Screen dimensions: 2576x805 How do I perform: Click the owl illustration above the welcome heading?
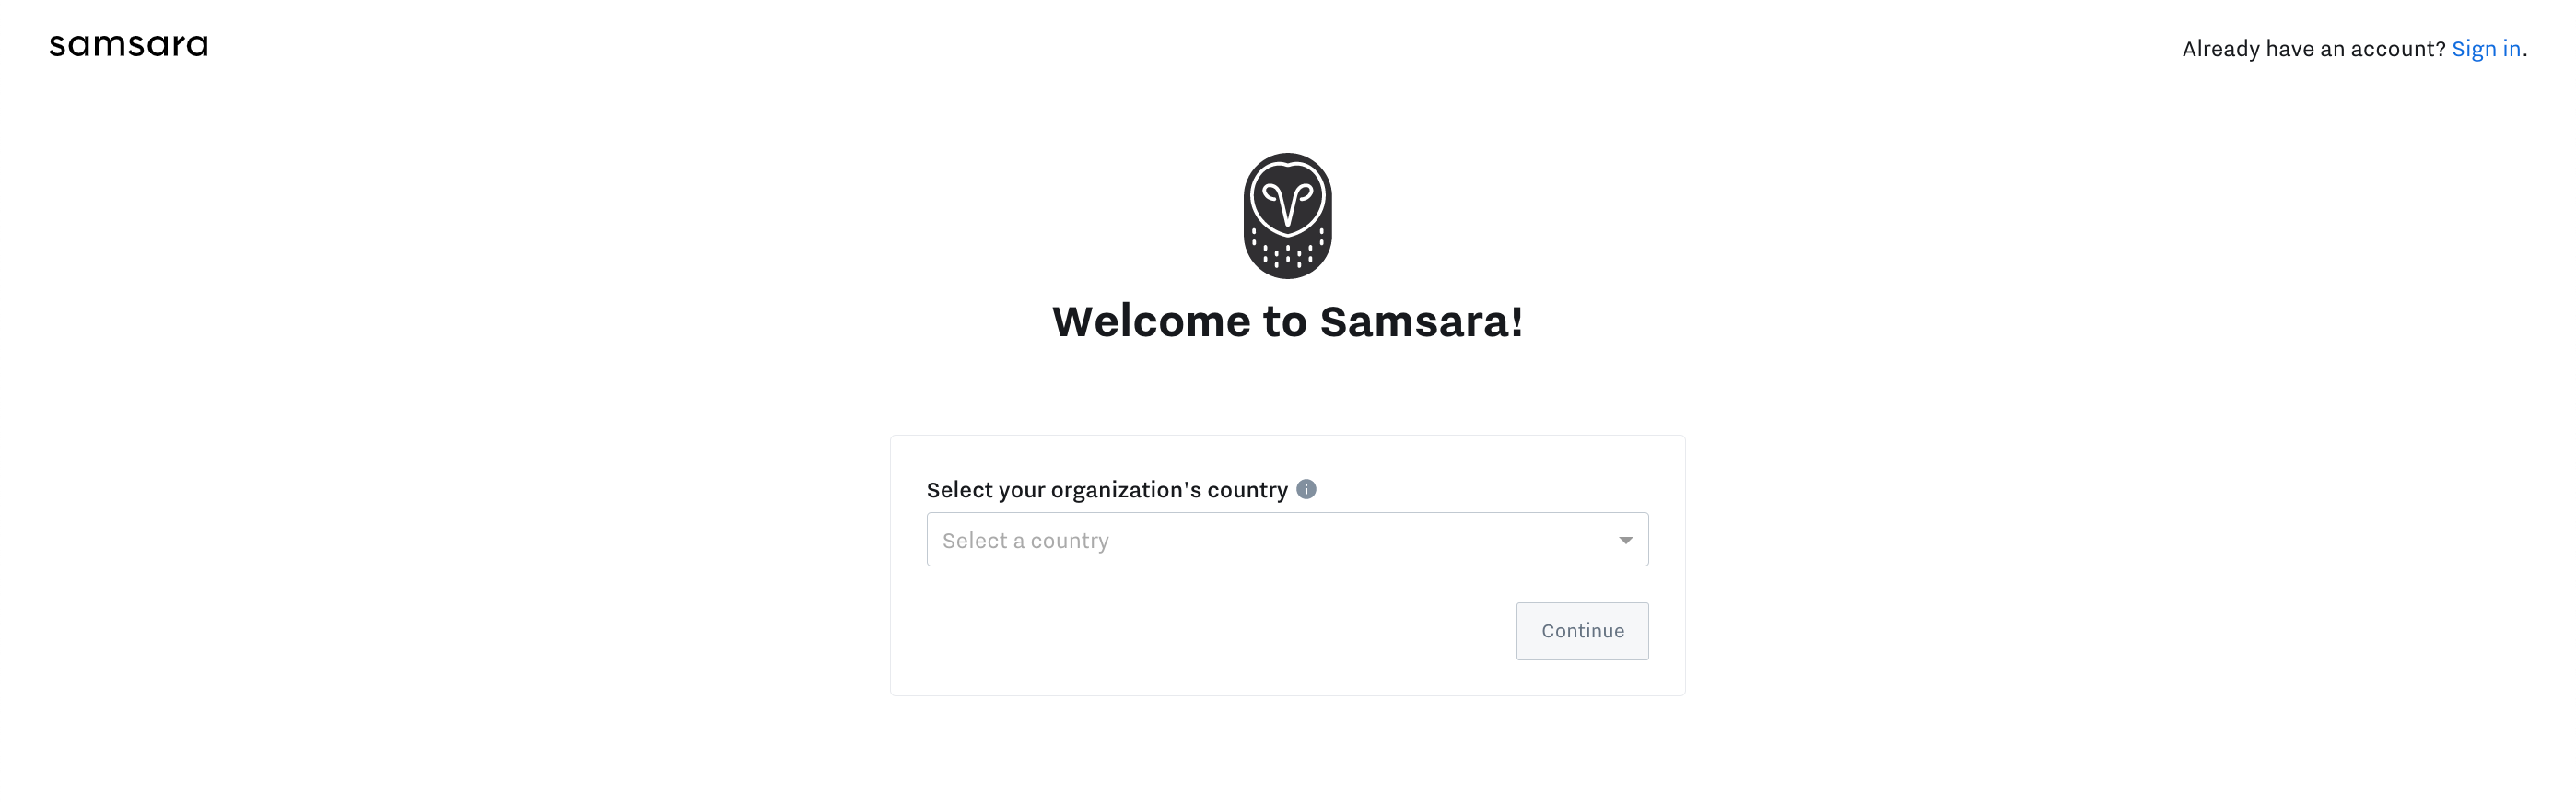[1288, 215]
